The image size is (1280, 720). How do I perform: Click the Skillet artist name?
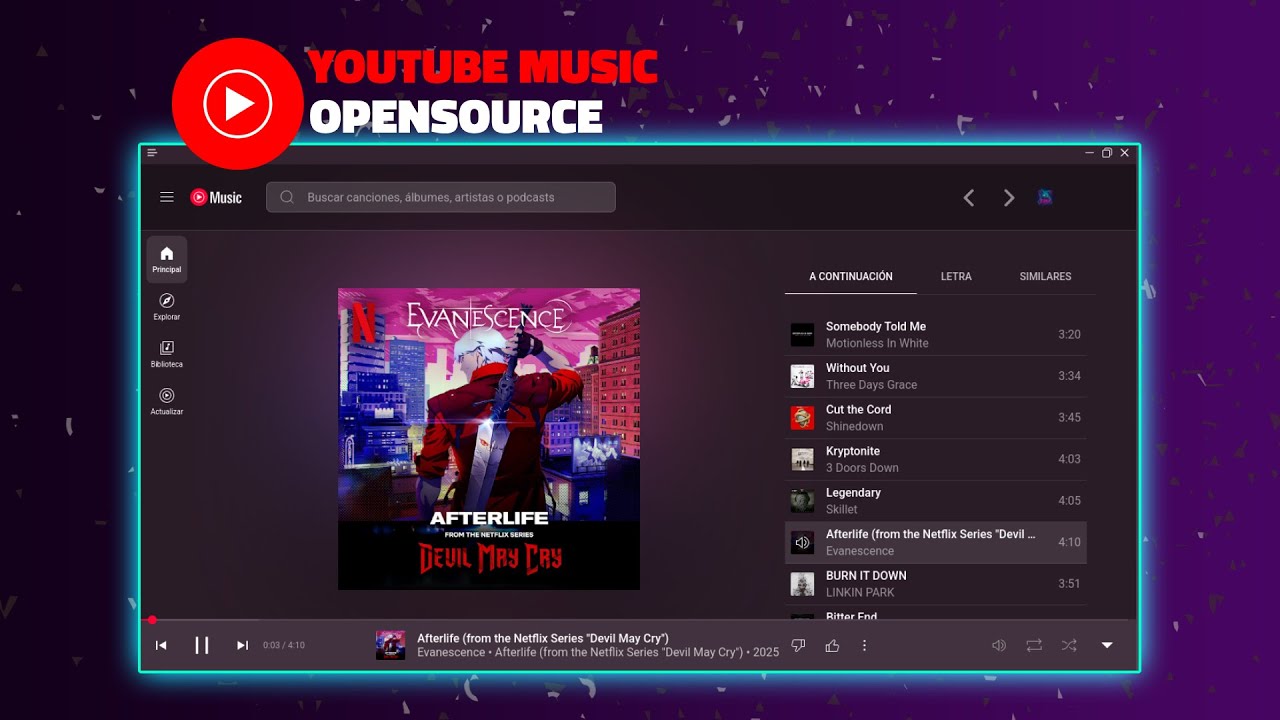click(841, 509)
